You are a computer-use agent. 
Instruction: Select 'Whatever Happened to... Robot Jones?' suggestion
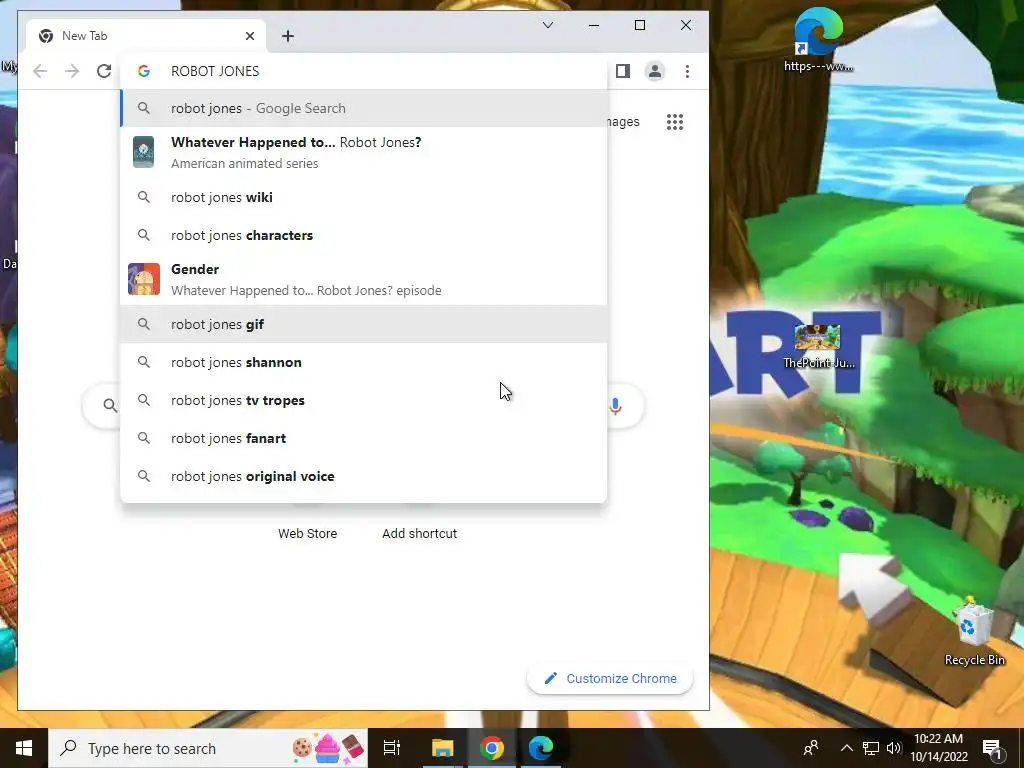[363, 152]
